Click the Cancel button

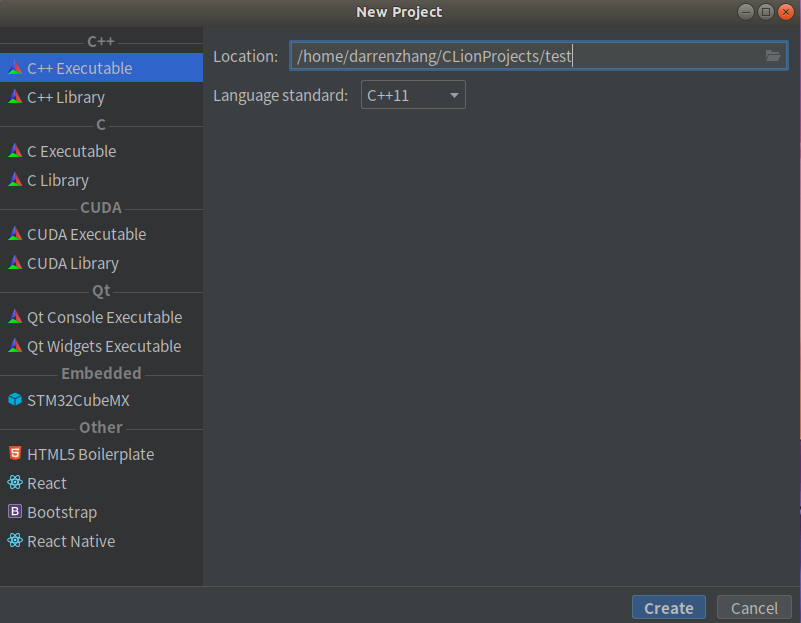click(754, 608)
